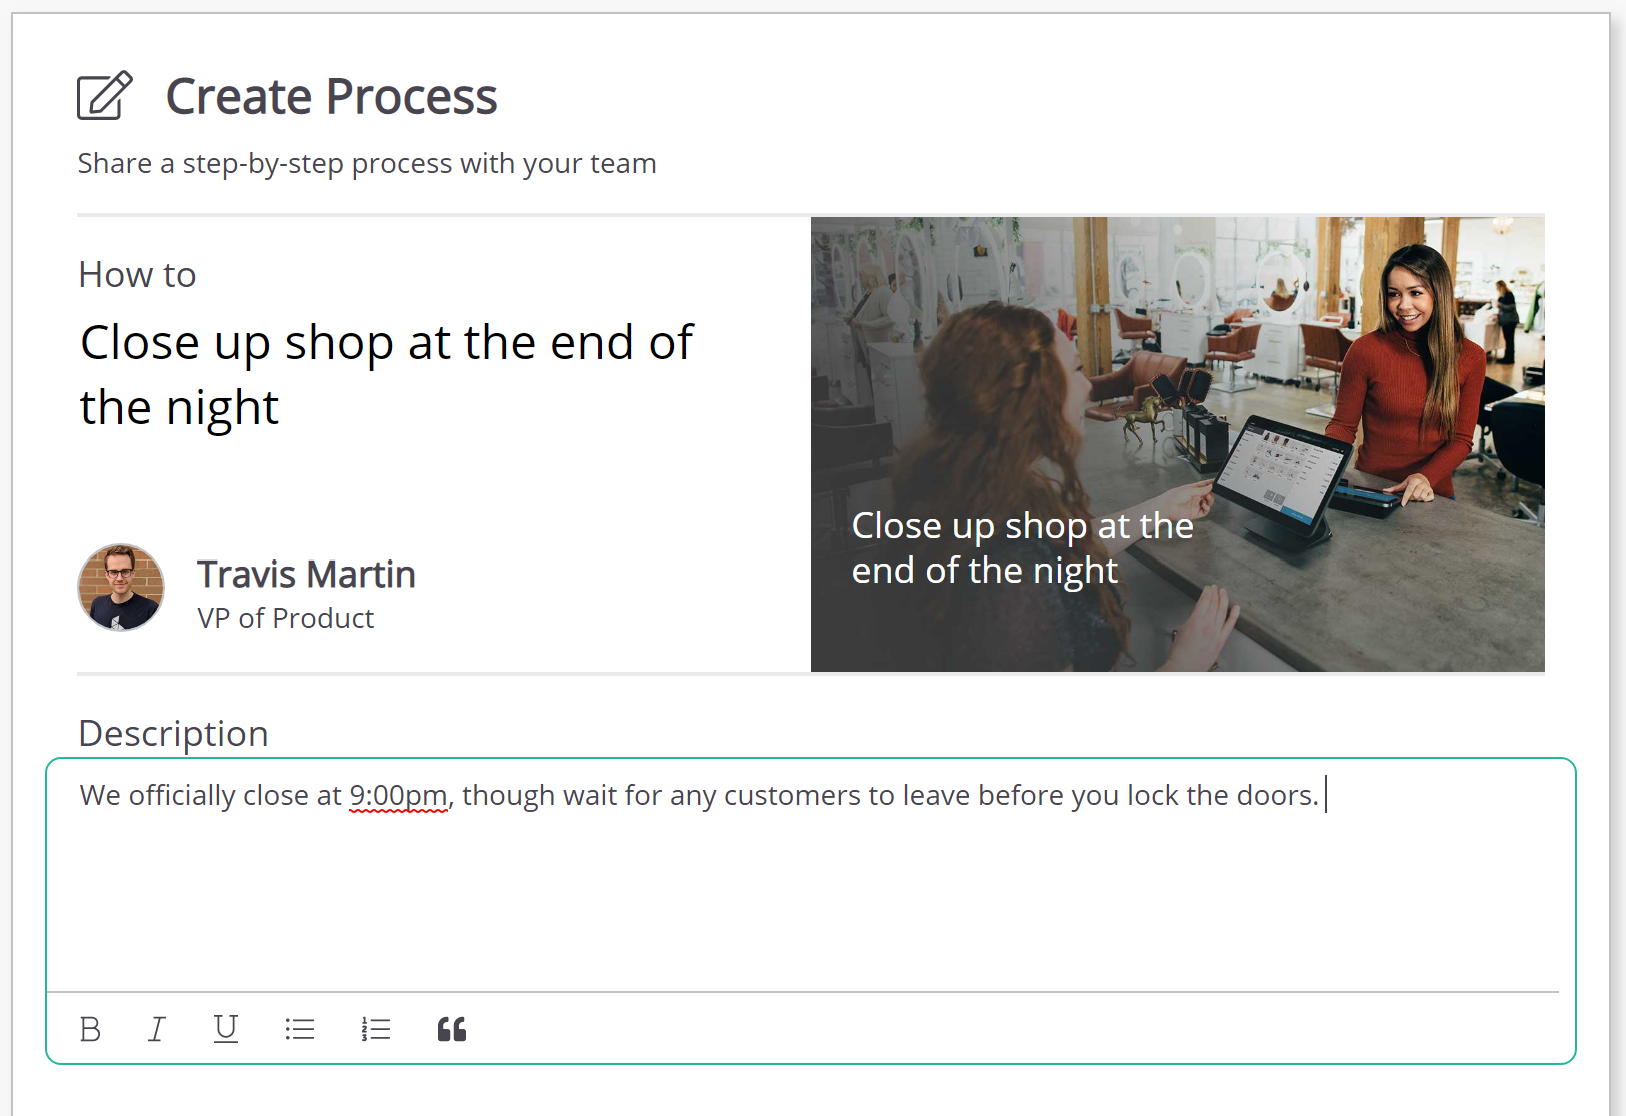Toggle underline formatting in description toolbar

pos(226,1029)
